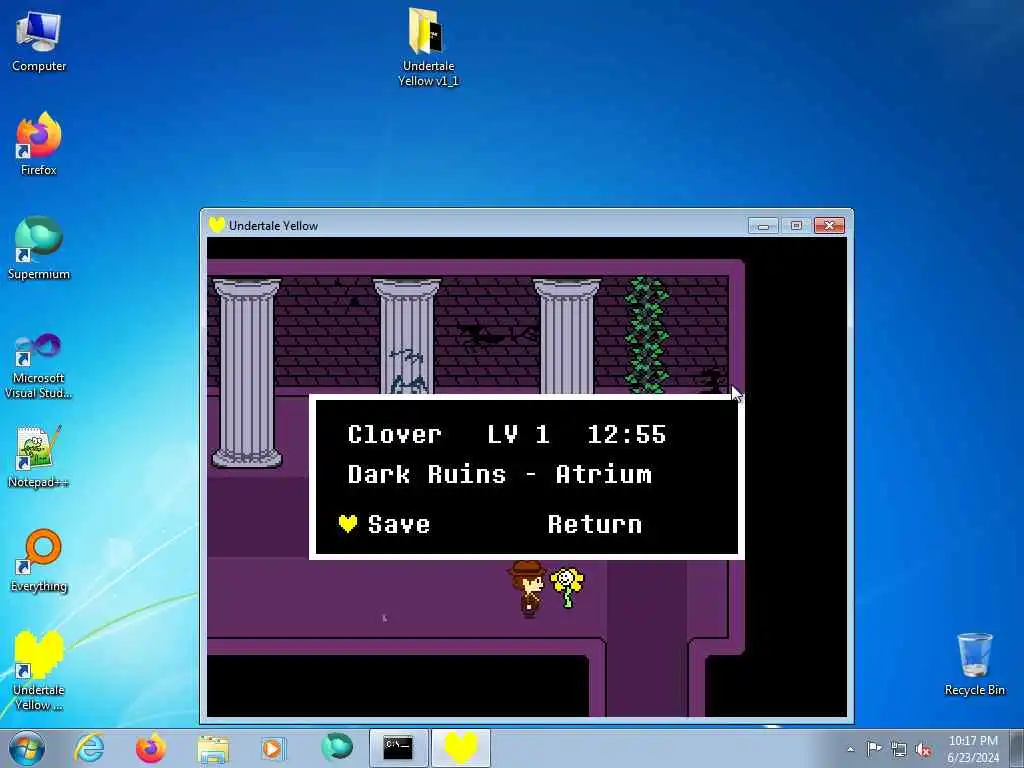The width and height of the screenshot is (1024, 768).
Task: Click the Dark Ruins - Atrium location text
Action: (500, 474)
